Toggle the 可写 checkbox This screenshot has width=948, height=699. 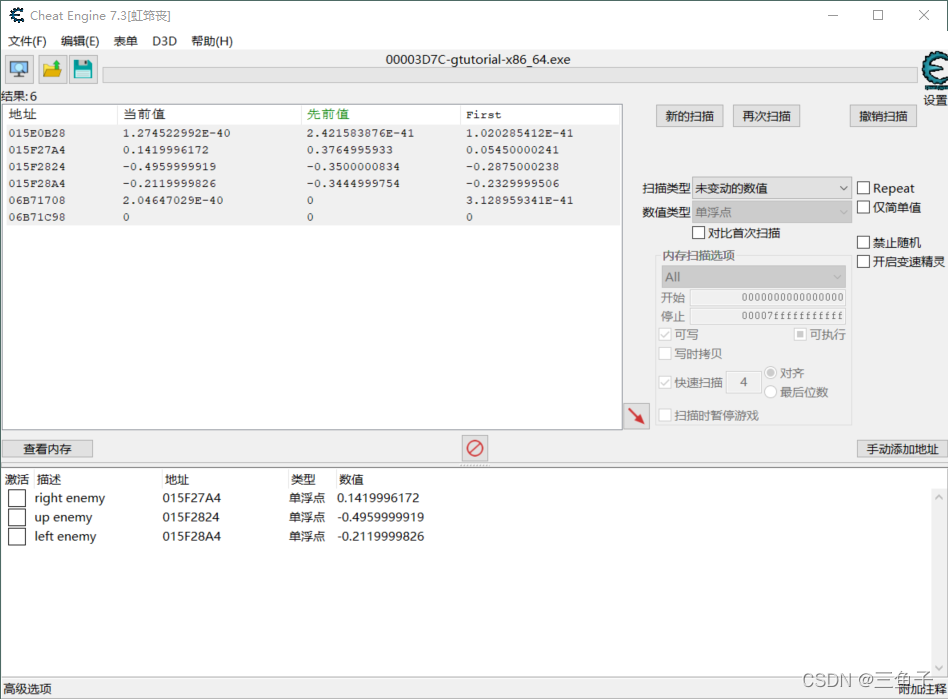(665, 334)
